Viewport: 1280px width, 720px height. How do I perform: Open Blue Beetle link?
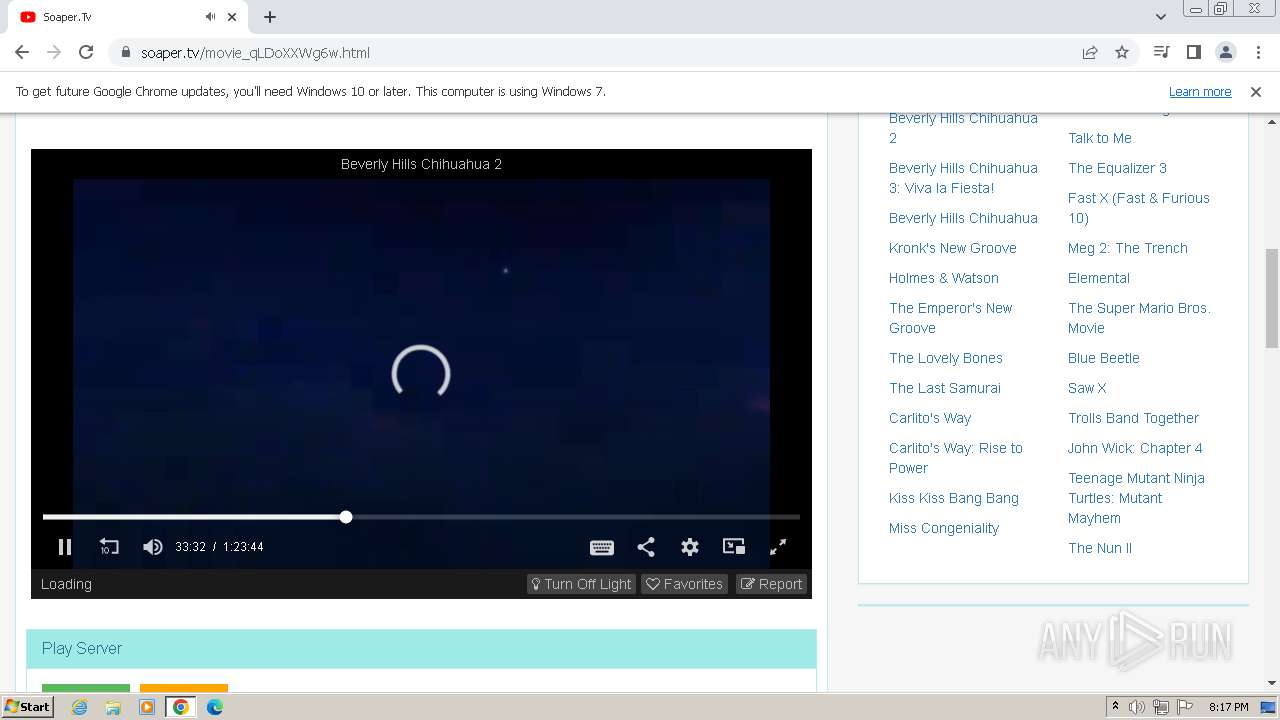(x=1103, y=358)
